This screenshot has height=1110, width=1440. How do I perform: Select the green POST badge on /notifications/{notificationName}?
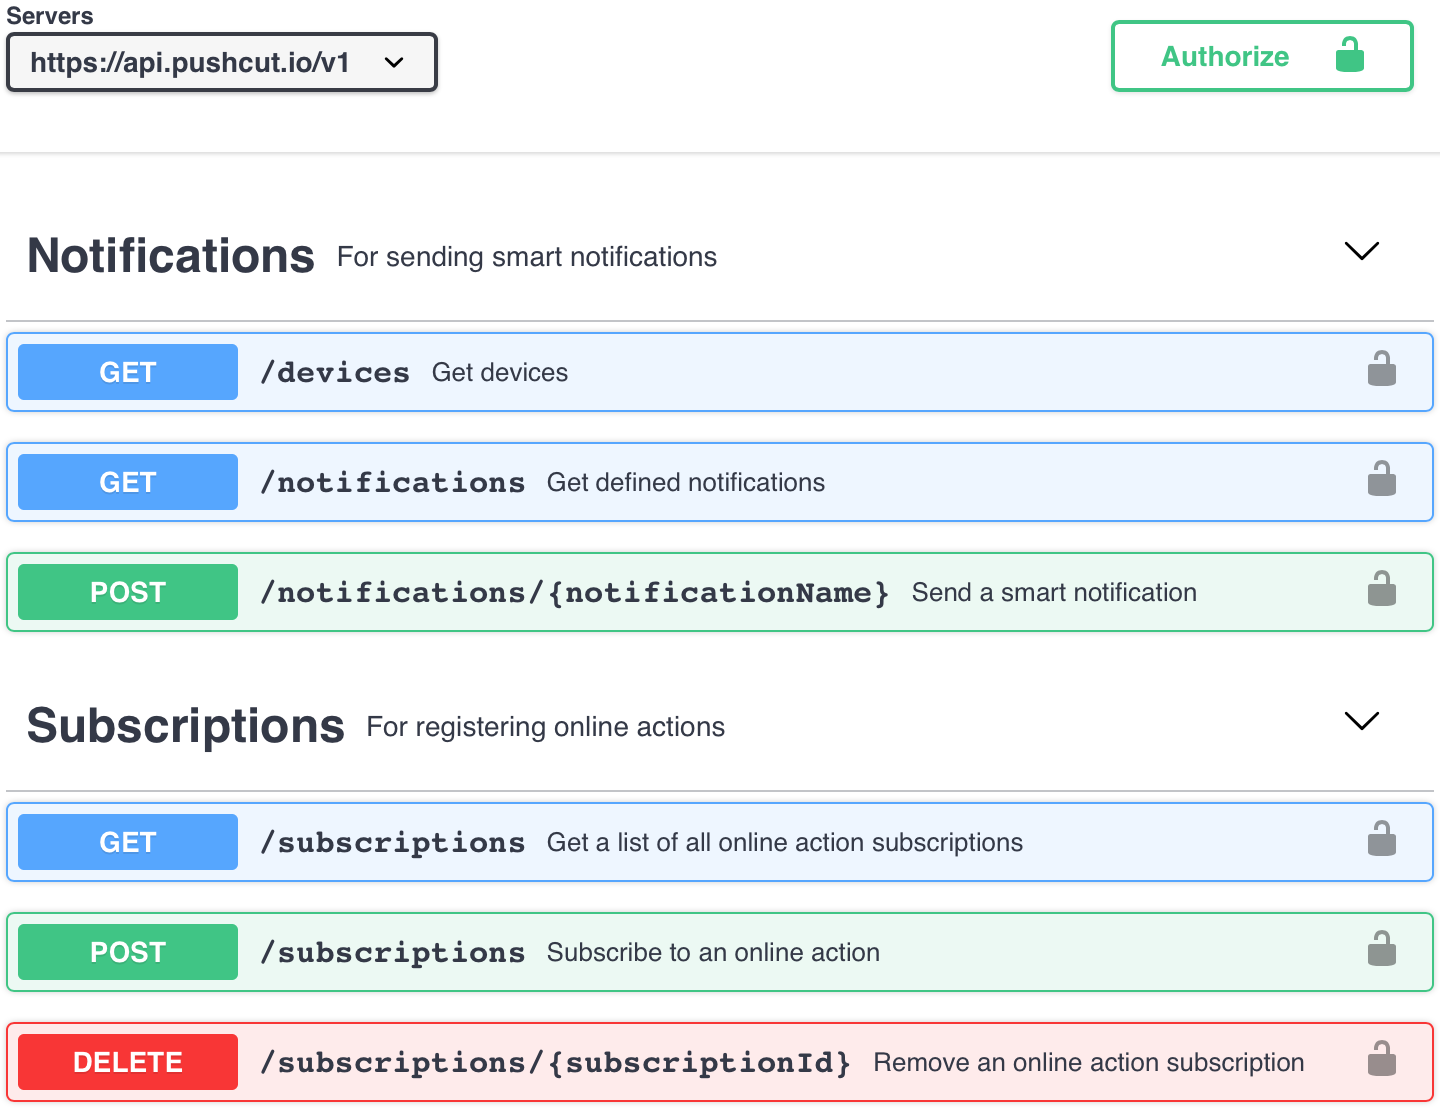pyautogui.click(x=127, y=591)
